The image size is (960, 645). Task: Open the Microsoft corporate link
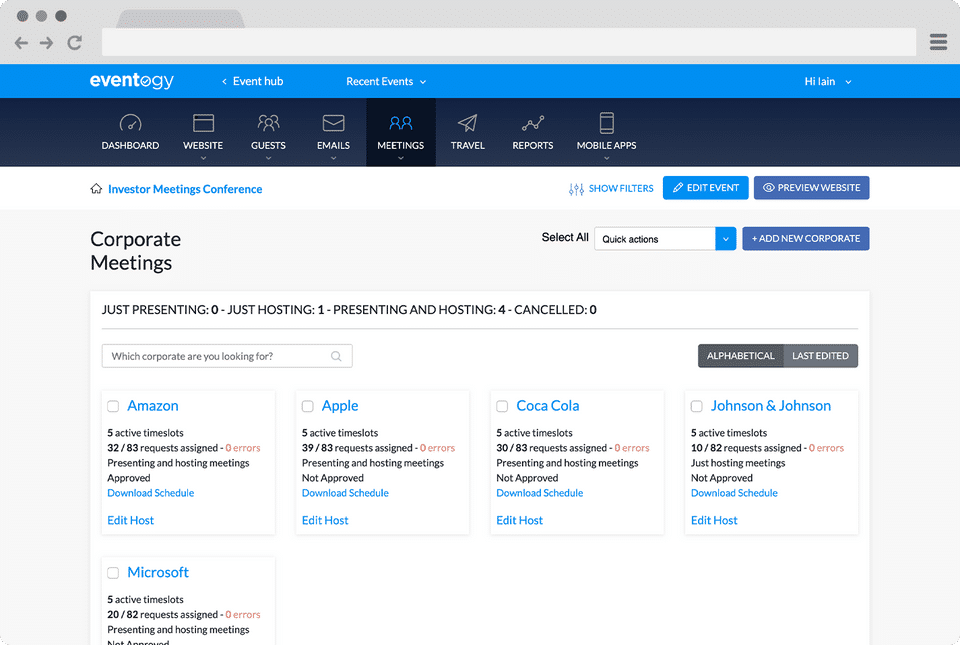(x=158, y=572)
